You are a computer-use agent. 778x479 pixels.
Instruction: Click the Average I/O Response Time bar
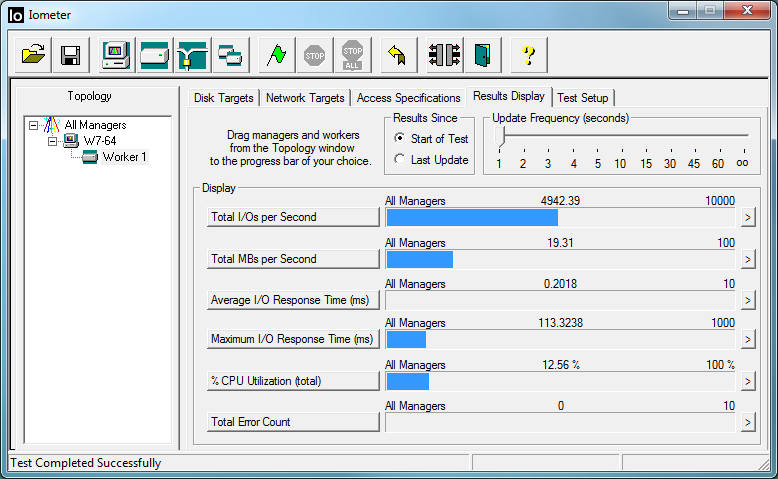click(x=560, y=300)
